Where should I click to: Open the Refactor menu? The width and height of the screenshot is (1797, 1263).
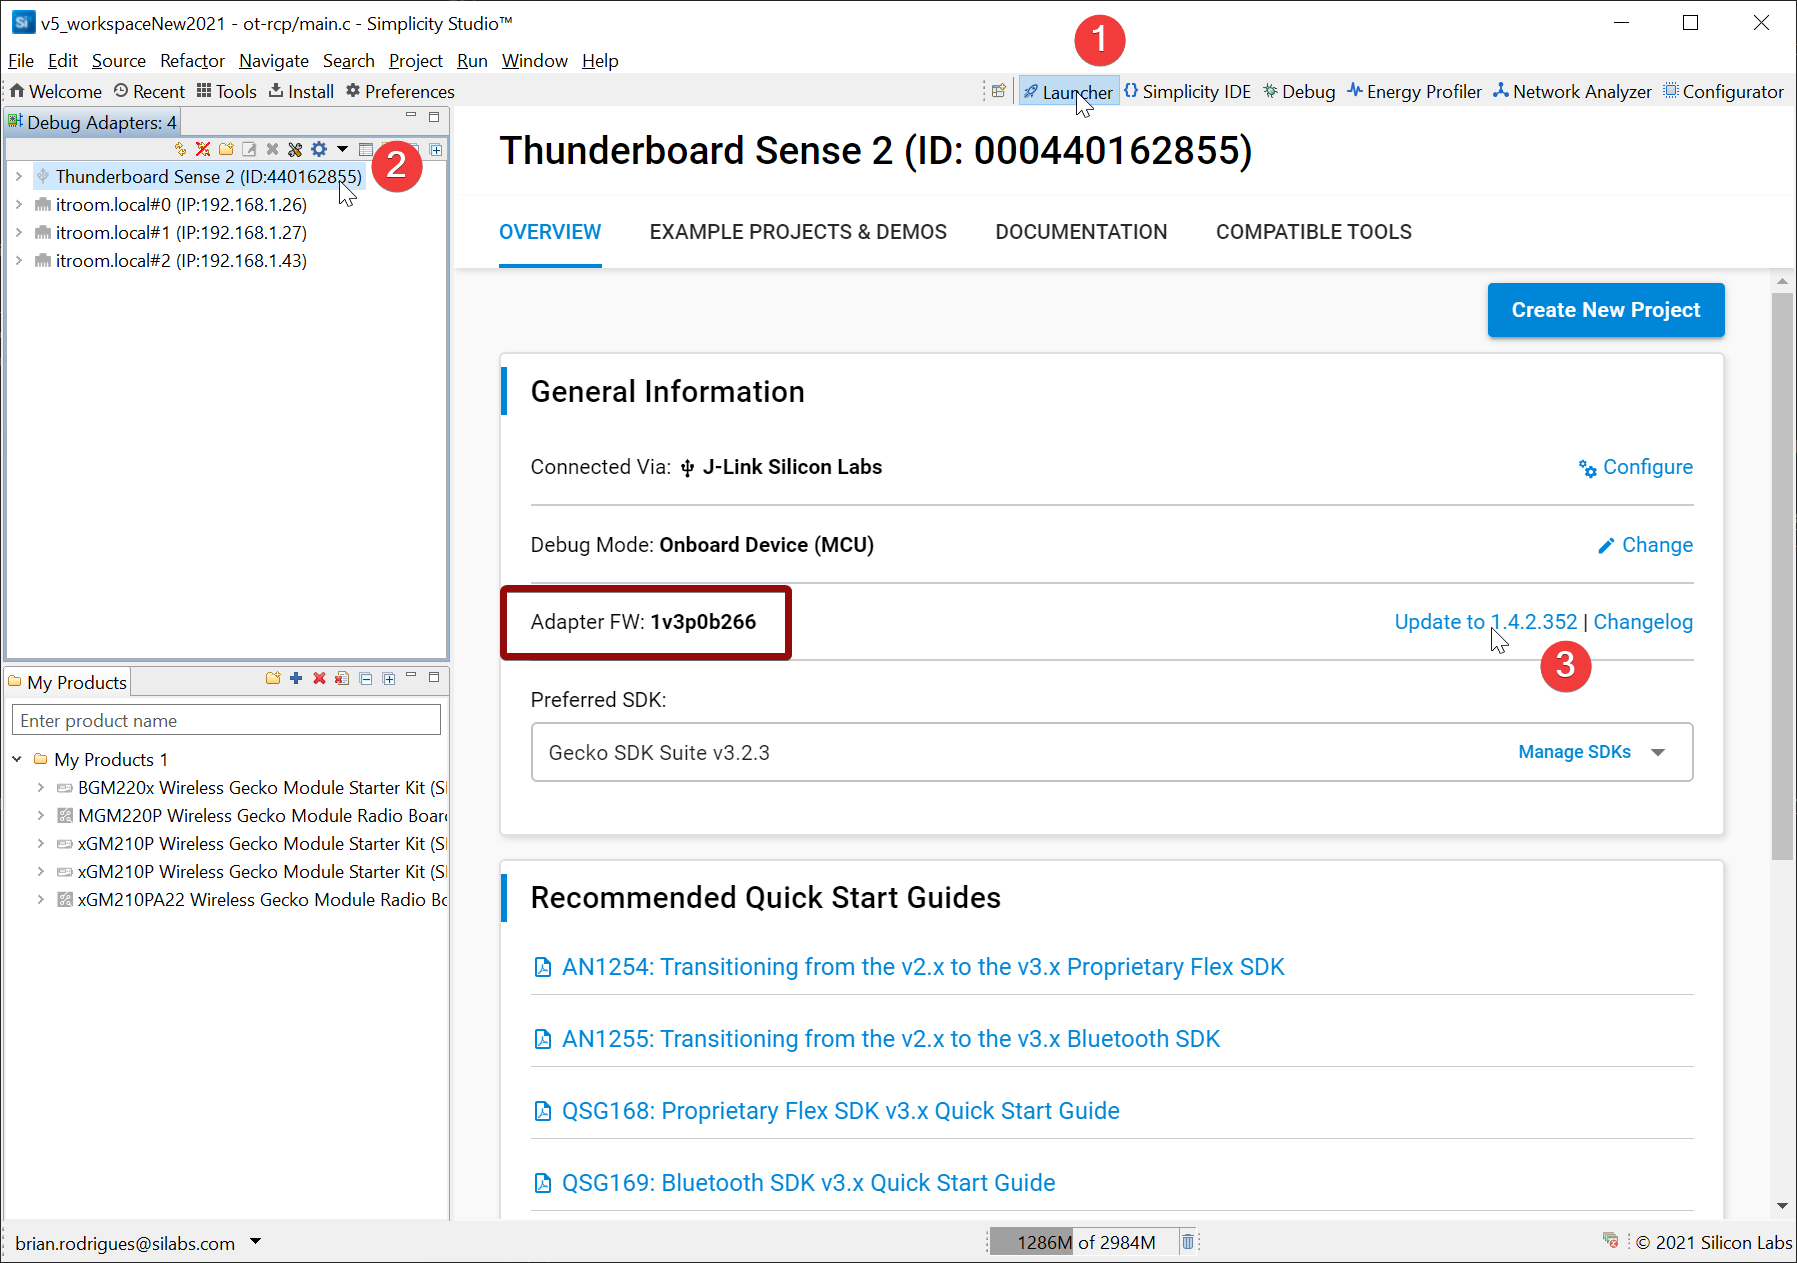click(192, 60)
